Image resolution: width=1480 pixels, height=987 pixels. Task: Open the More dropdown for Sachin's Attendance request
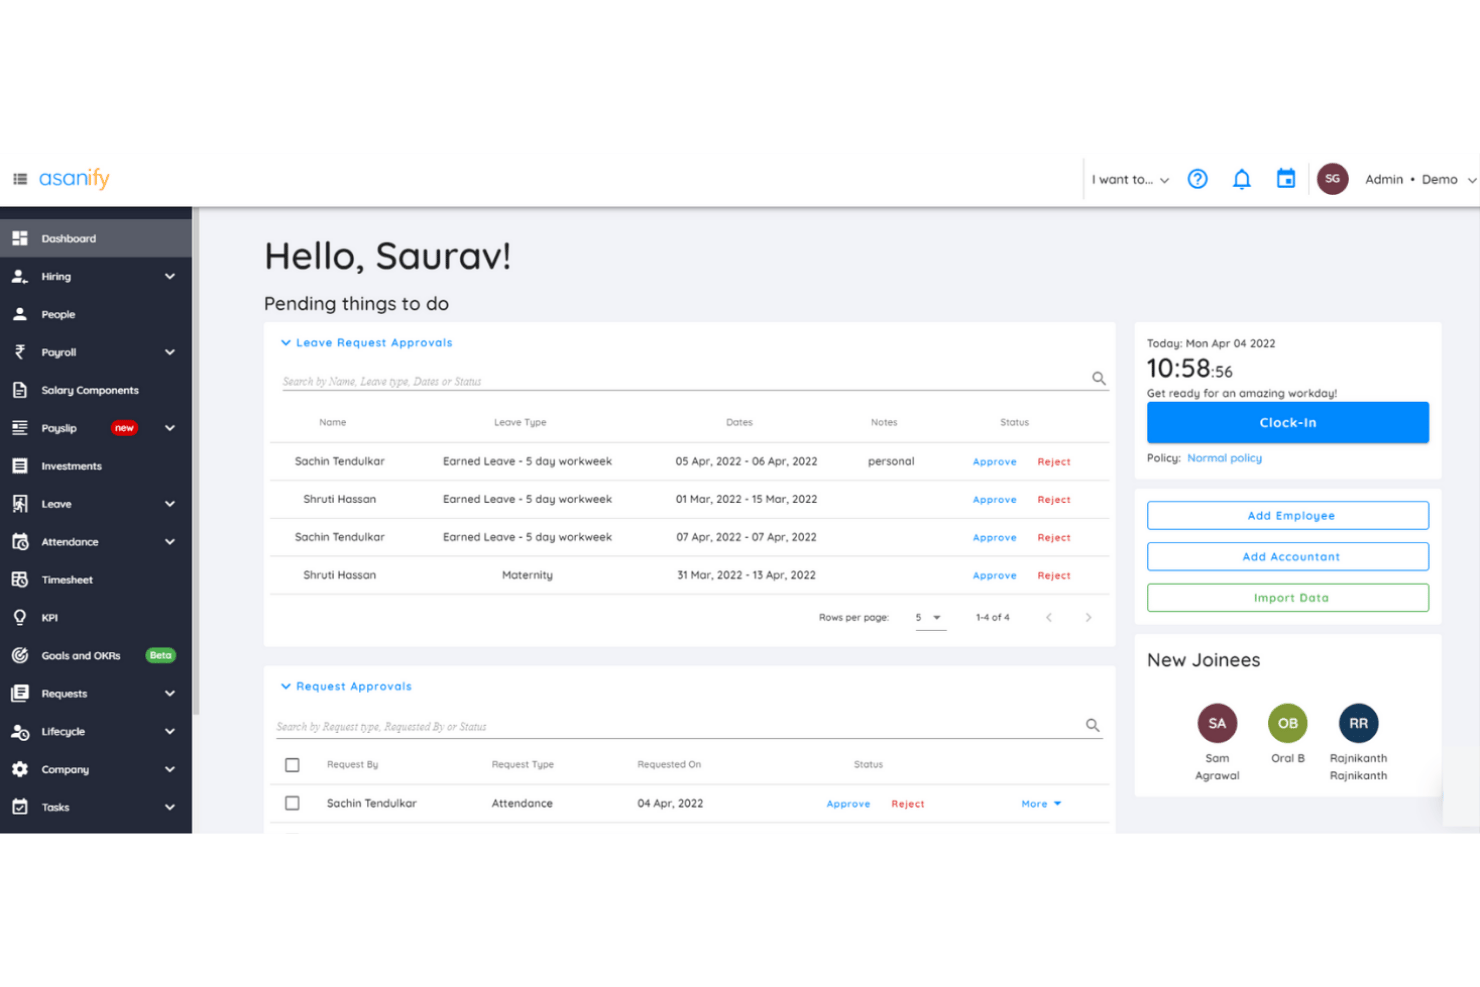tap(1041, 804)
